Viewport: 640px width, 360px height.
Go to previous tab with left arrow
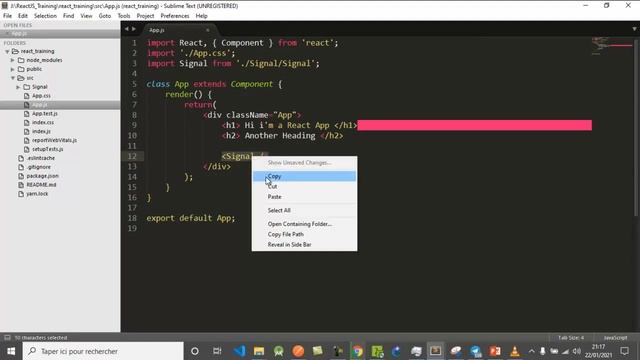[x=127, y=29]
